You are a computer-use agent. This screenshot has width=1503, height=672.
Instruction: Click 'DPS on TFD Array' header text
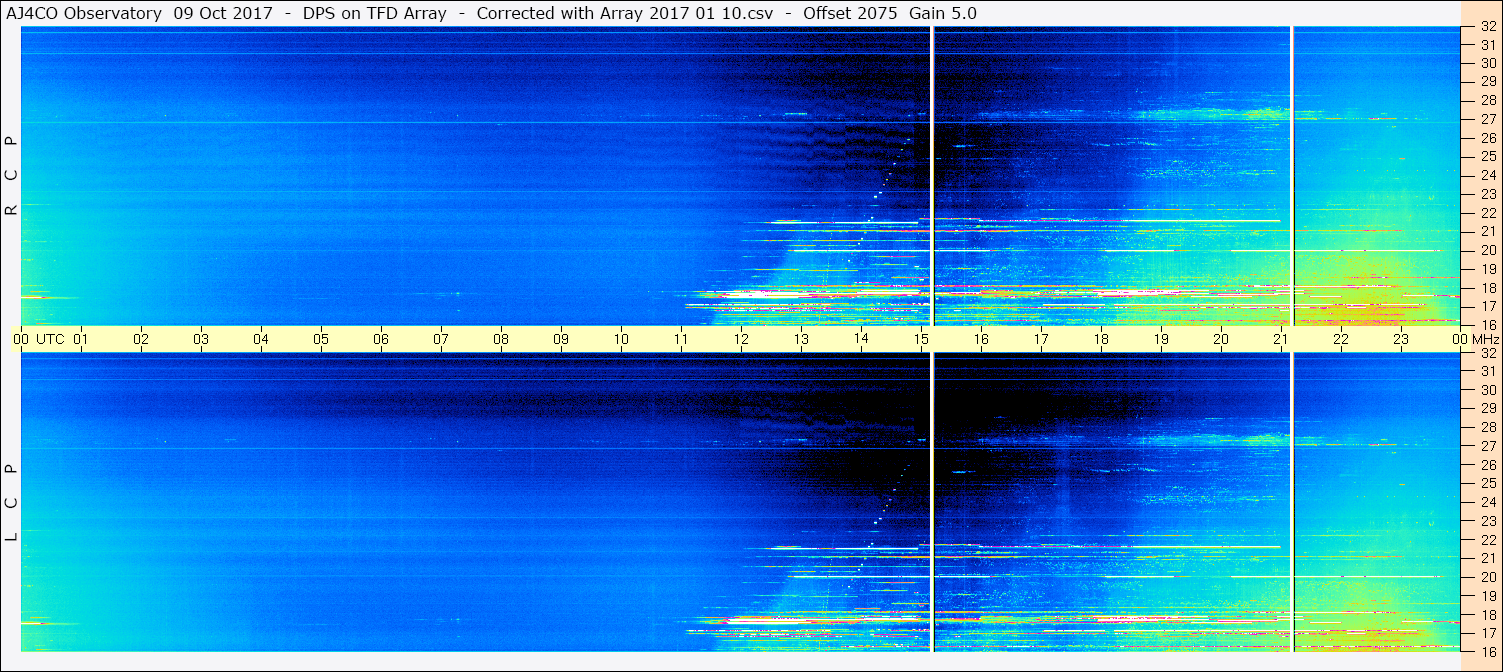[x=375, y=13]
